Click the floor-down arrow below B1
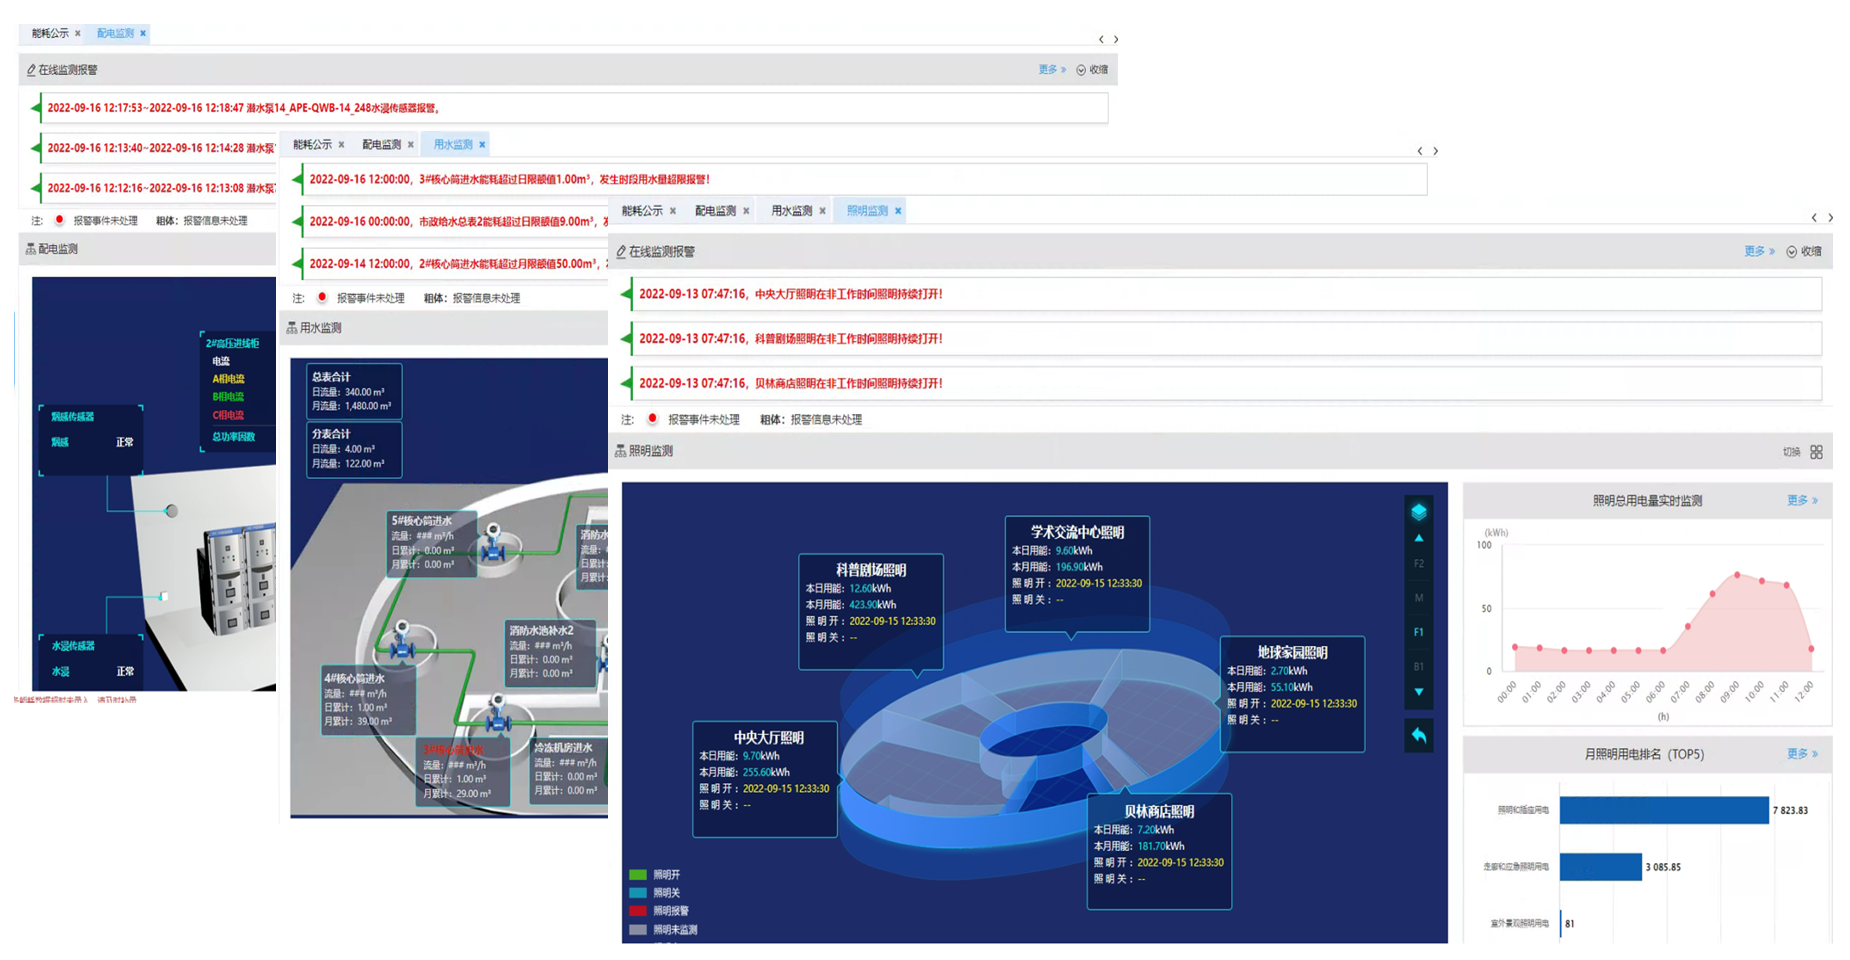This screenshot has width=1850, height=960. click(x=1418, y=692)
